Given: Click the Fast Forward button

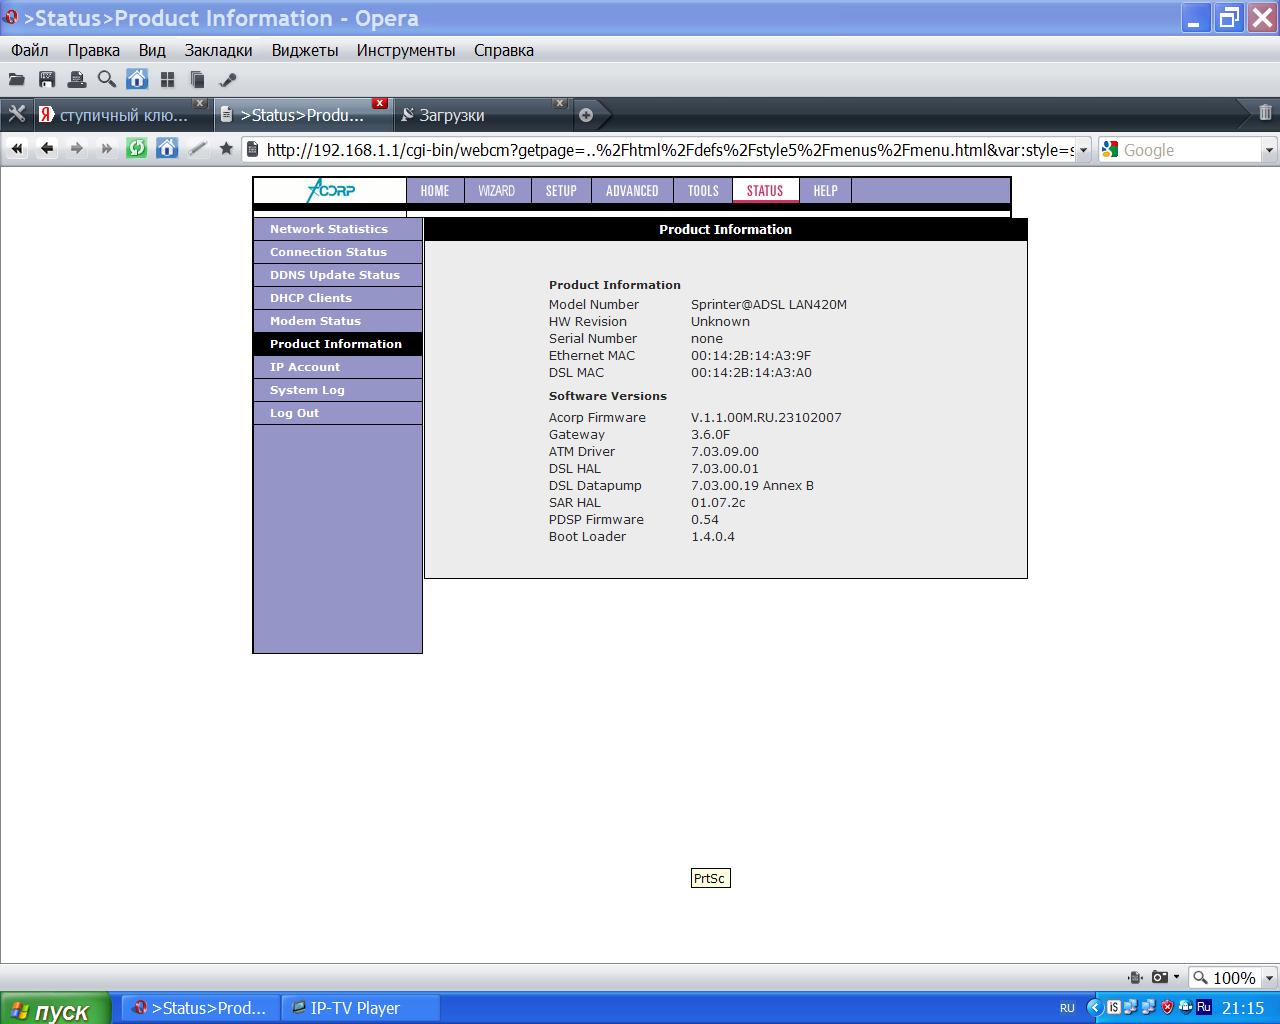Looking at the screenshot, I should [107, 149].
